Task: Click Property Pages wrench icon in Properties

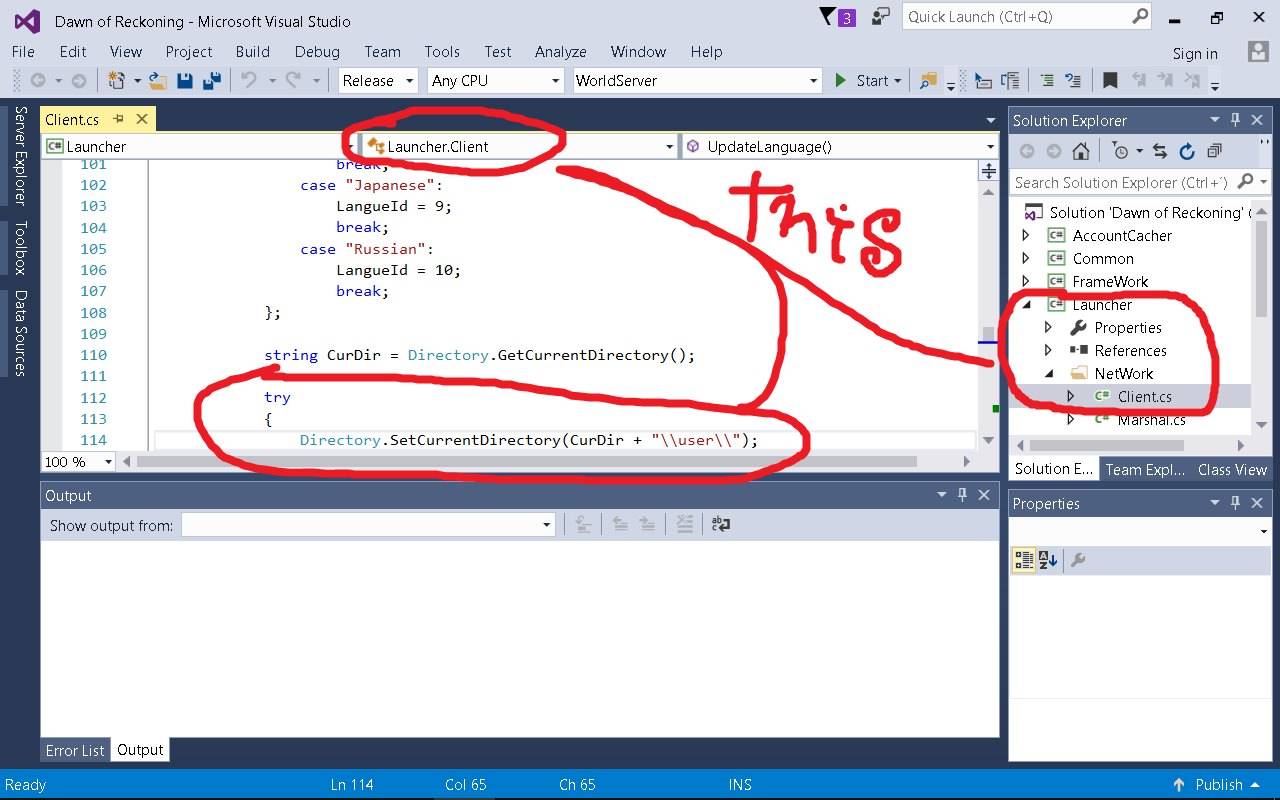Action: point(1078,560)
